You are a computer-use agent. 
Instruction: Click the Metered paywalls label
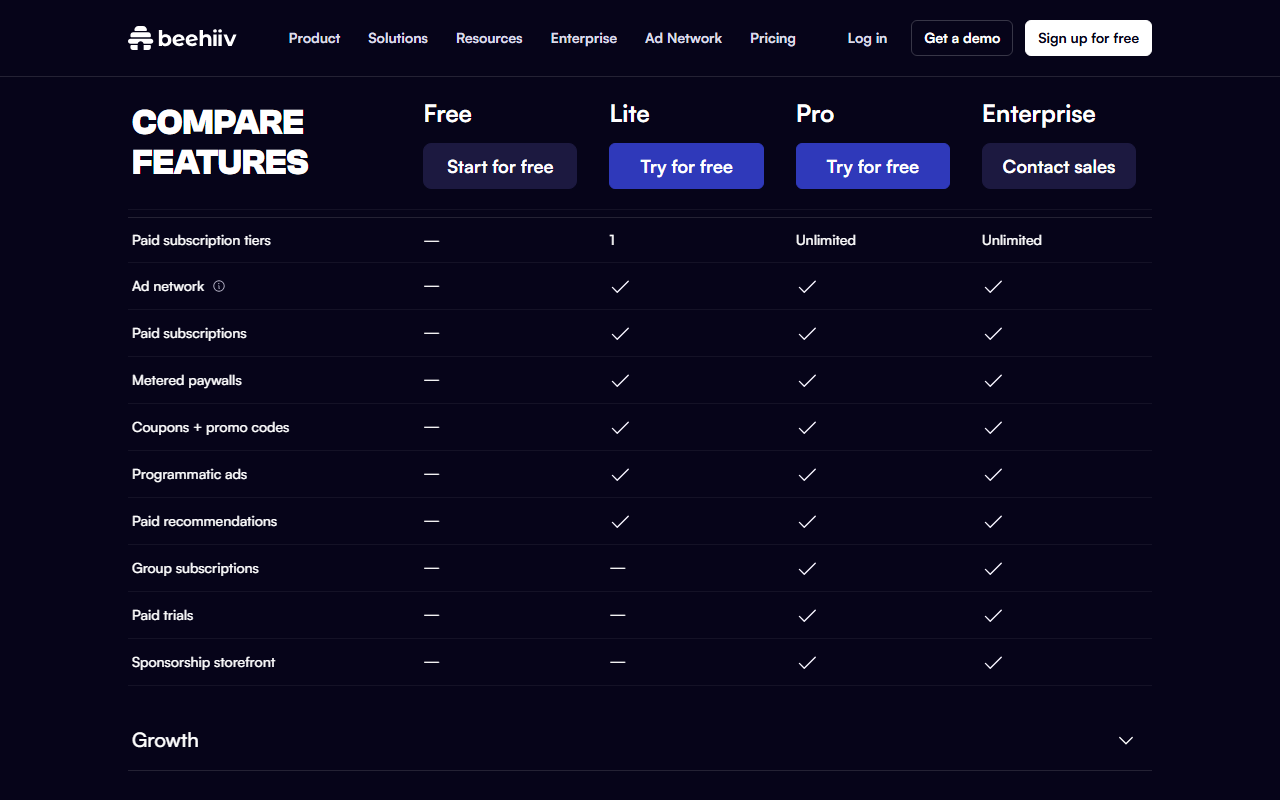[x=187, y=380]
